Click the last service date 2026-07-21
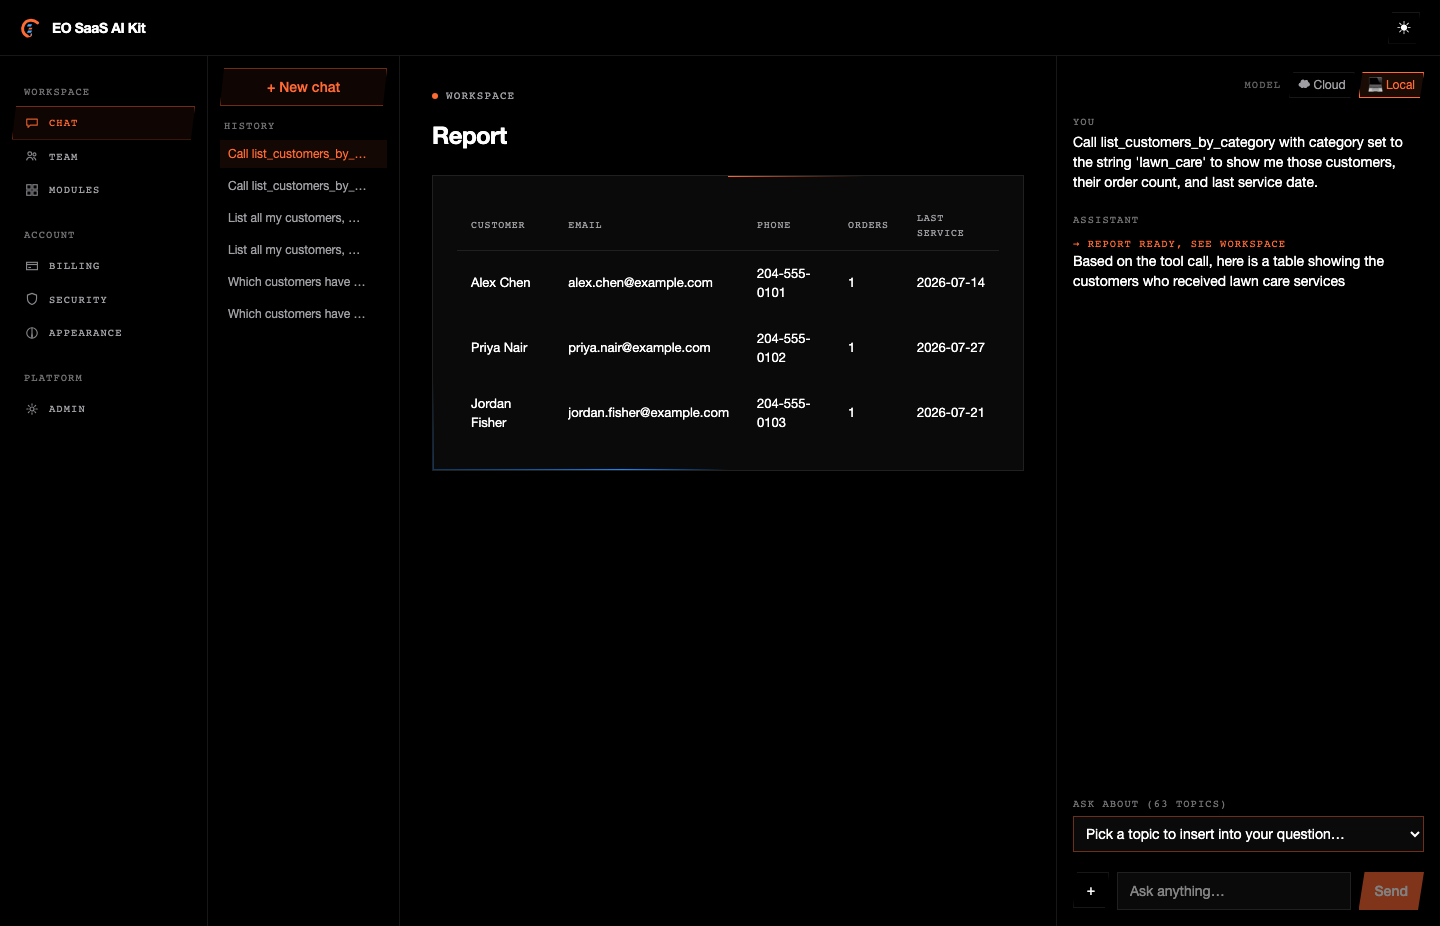 click(950, 413)
